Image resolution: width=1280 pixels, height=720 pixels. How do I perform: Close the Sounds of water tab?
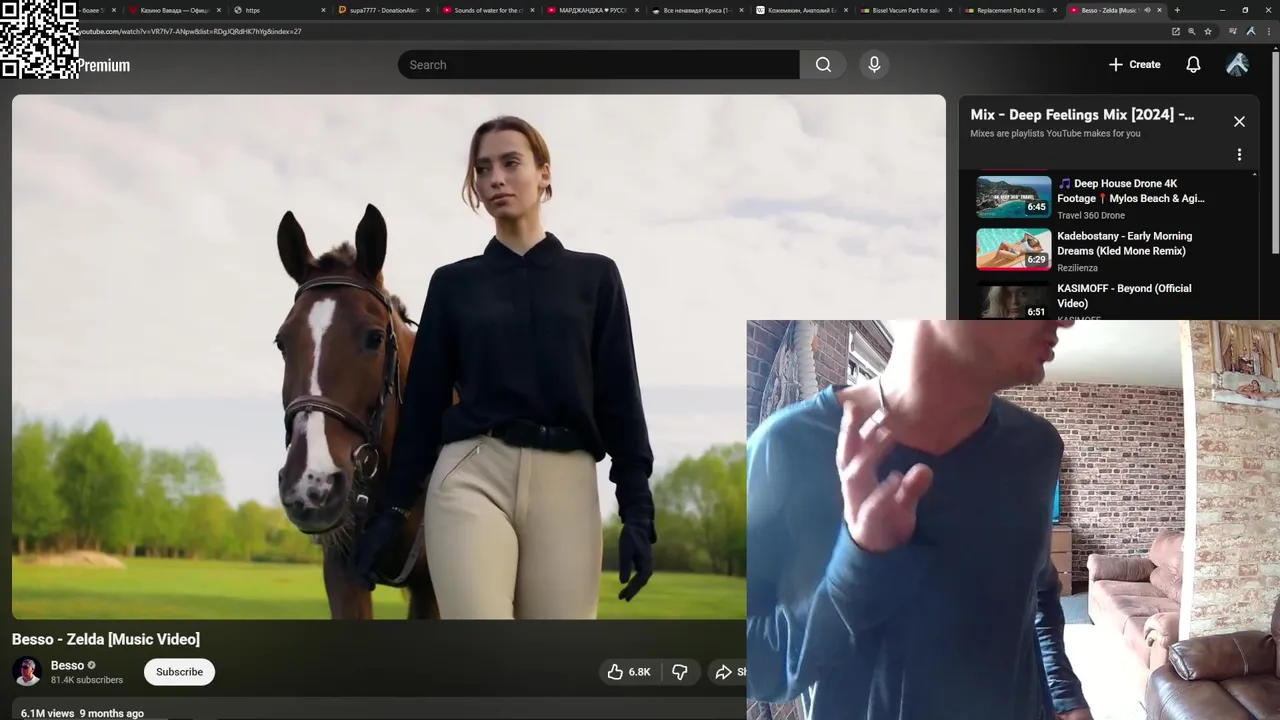pos(531,10)
